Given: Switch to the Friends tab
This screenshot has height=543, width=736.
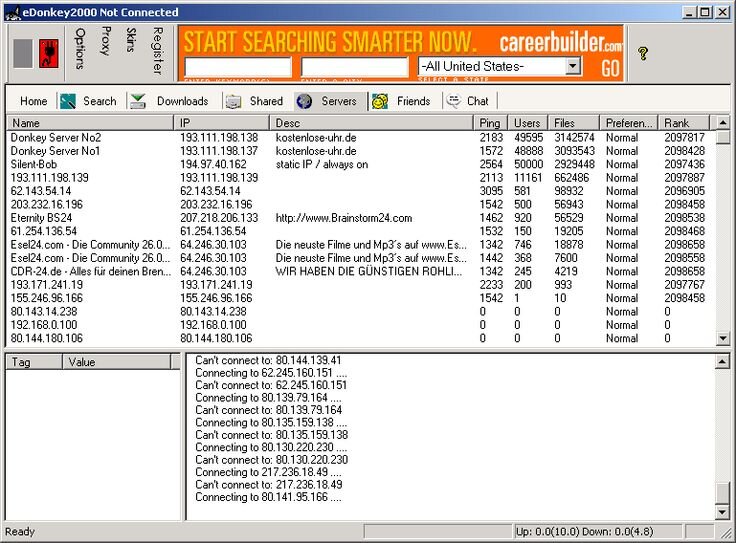Looking at the screenshot, I should (414, 101).
